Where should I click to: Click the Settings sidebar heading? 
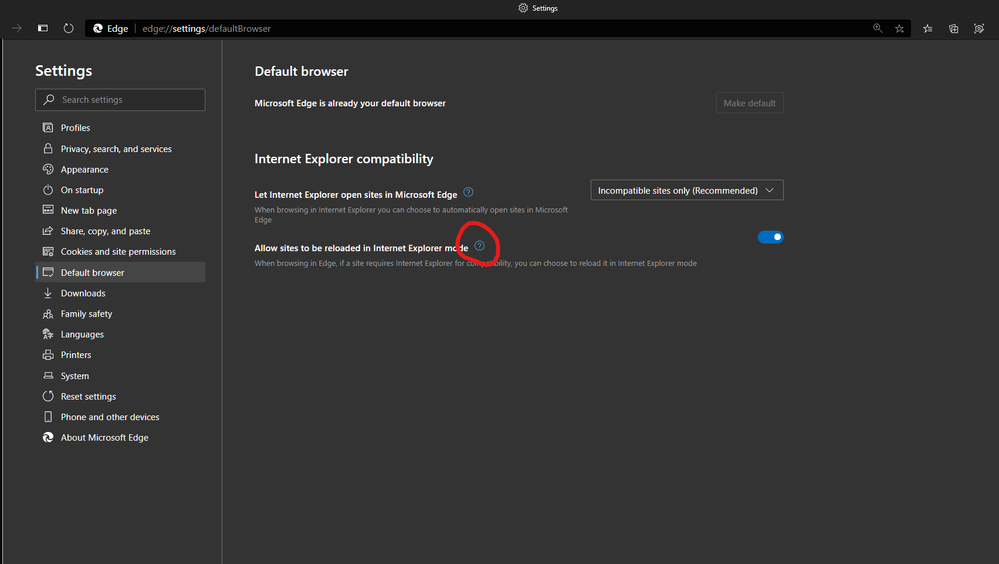tap(64, 71)
